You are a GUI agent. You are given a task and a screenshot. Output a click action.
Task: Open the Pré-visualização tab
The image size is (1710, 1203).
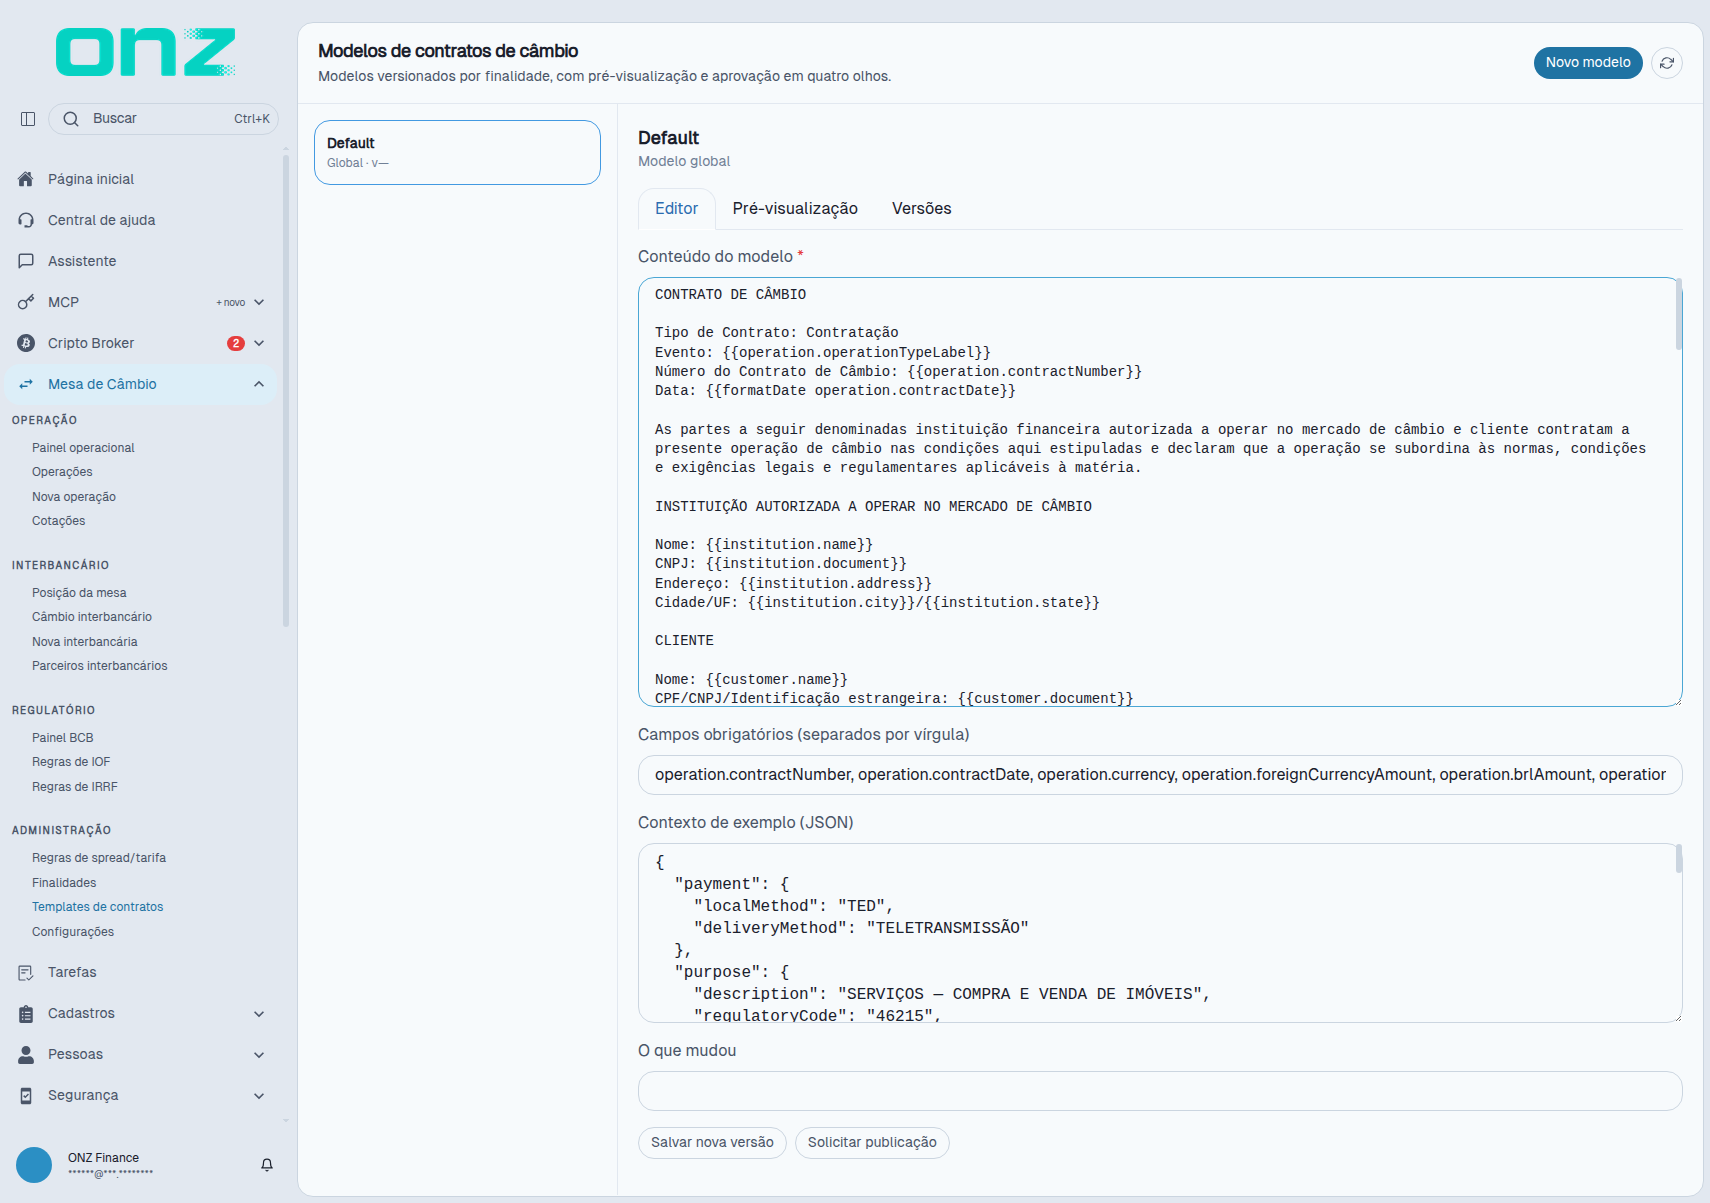(x=795, y=209)
